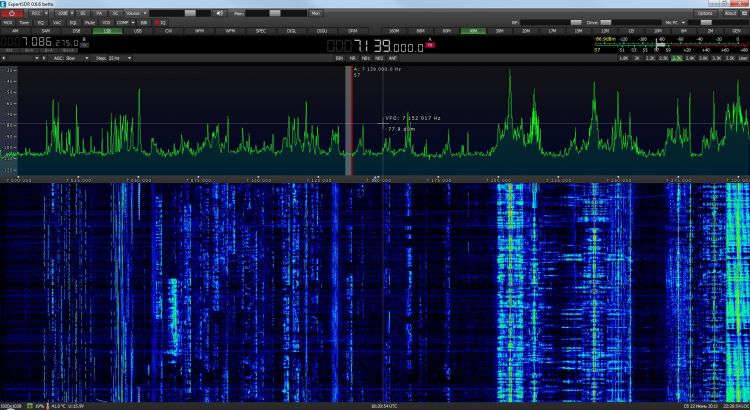
Task: Switch to the 2M band
Action: click(710, 31)
